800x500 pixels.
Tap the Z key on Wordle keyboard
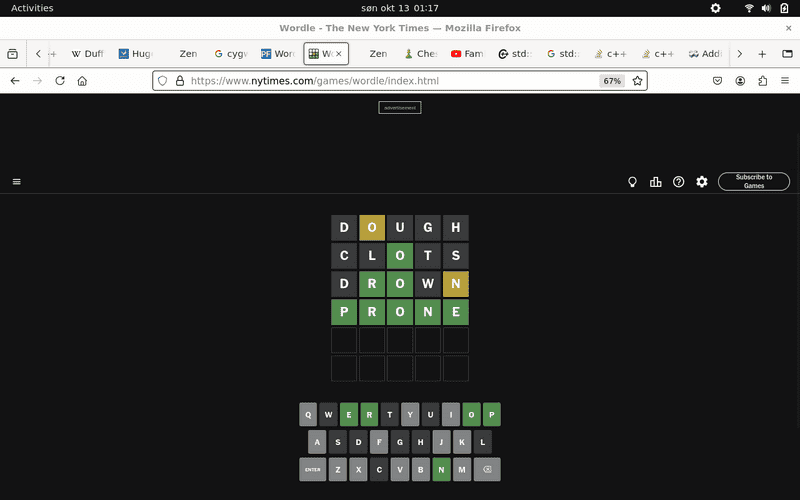338,469
